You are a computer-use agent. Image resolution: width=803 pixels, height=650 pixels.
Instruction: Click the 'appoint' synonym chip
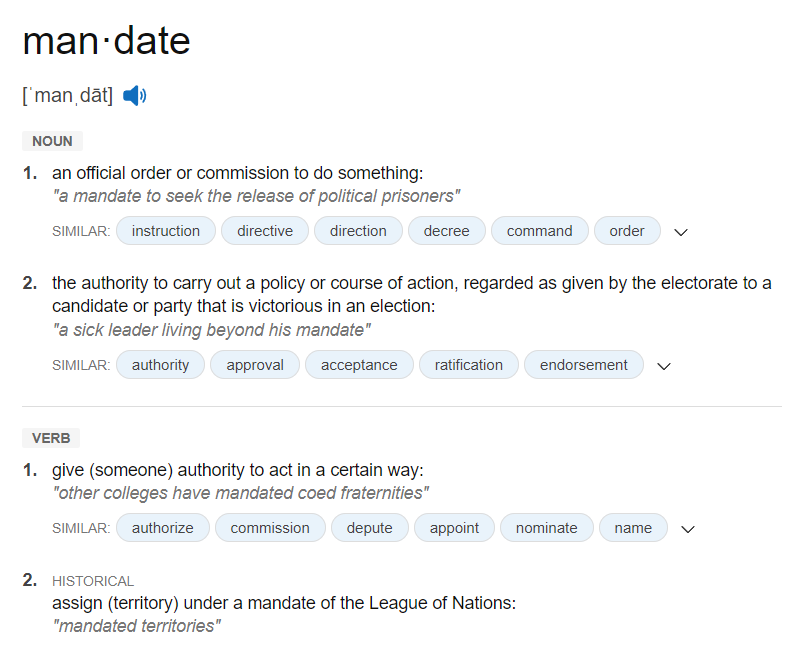[454, 528]
